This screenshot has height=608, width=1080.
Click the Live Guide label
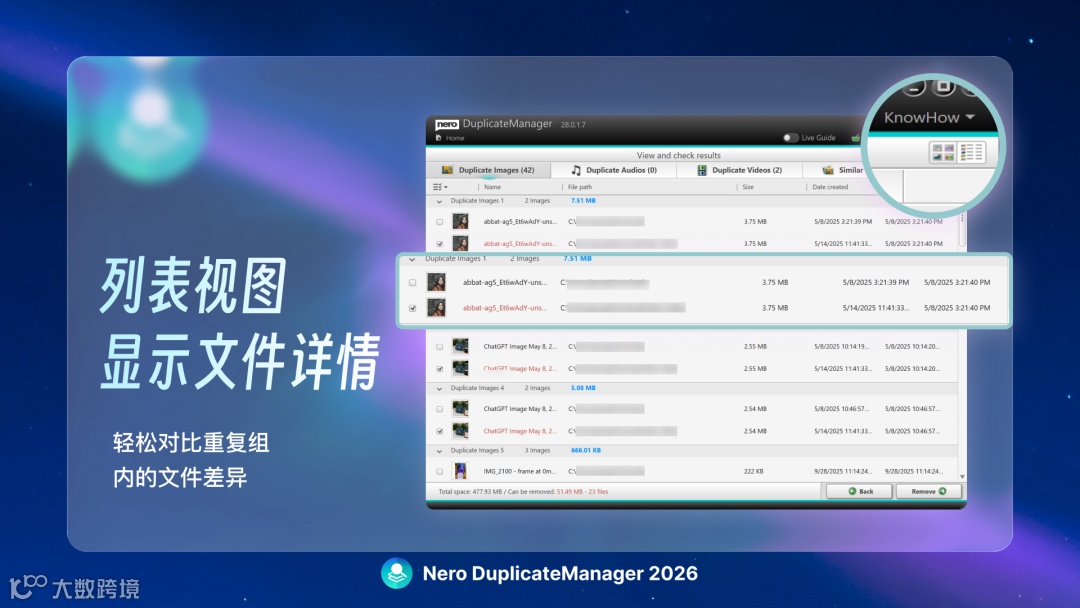coord(818,138)
